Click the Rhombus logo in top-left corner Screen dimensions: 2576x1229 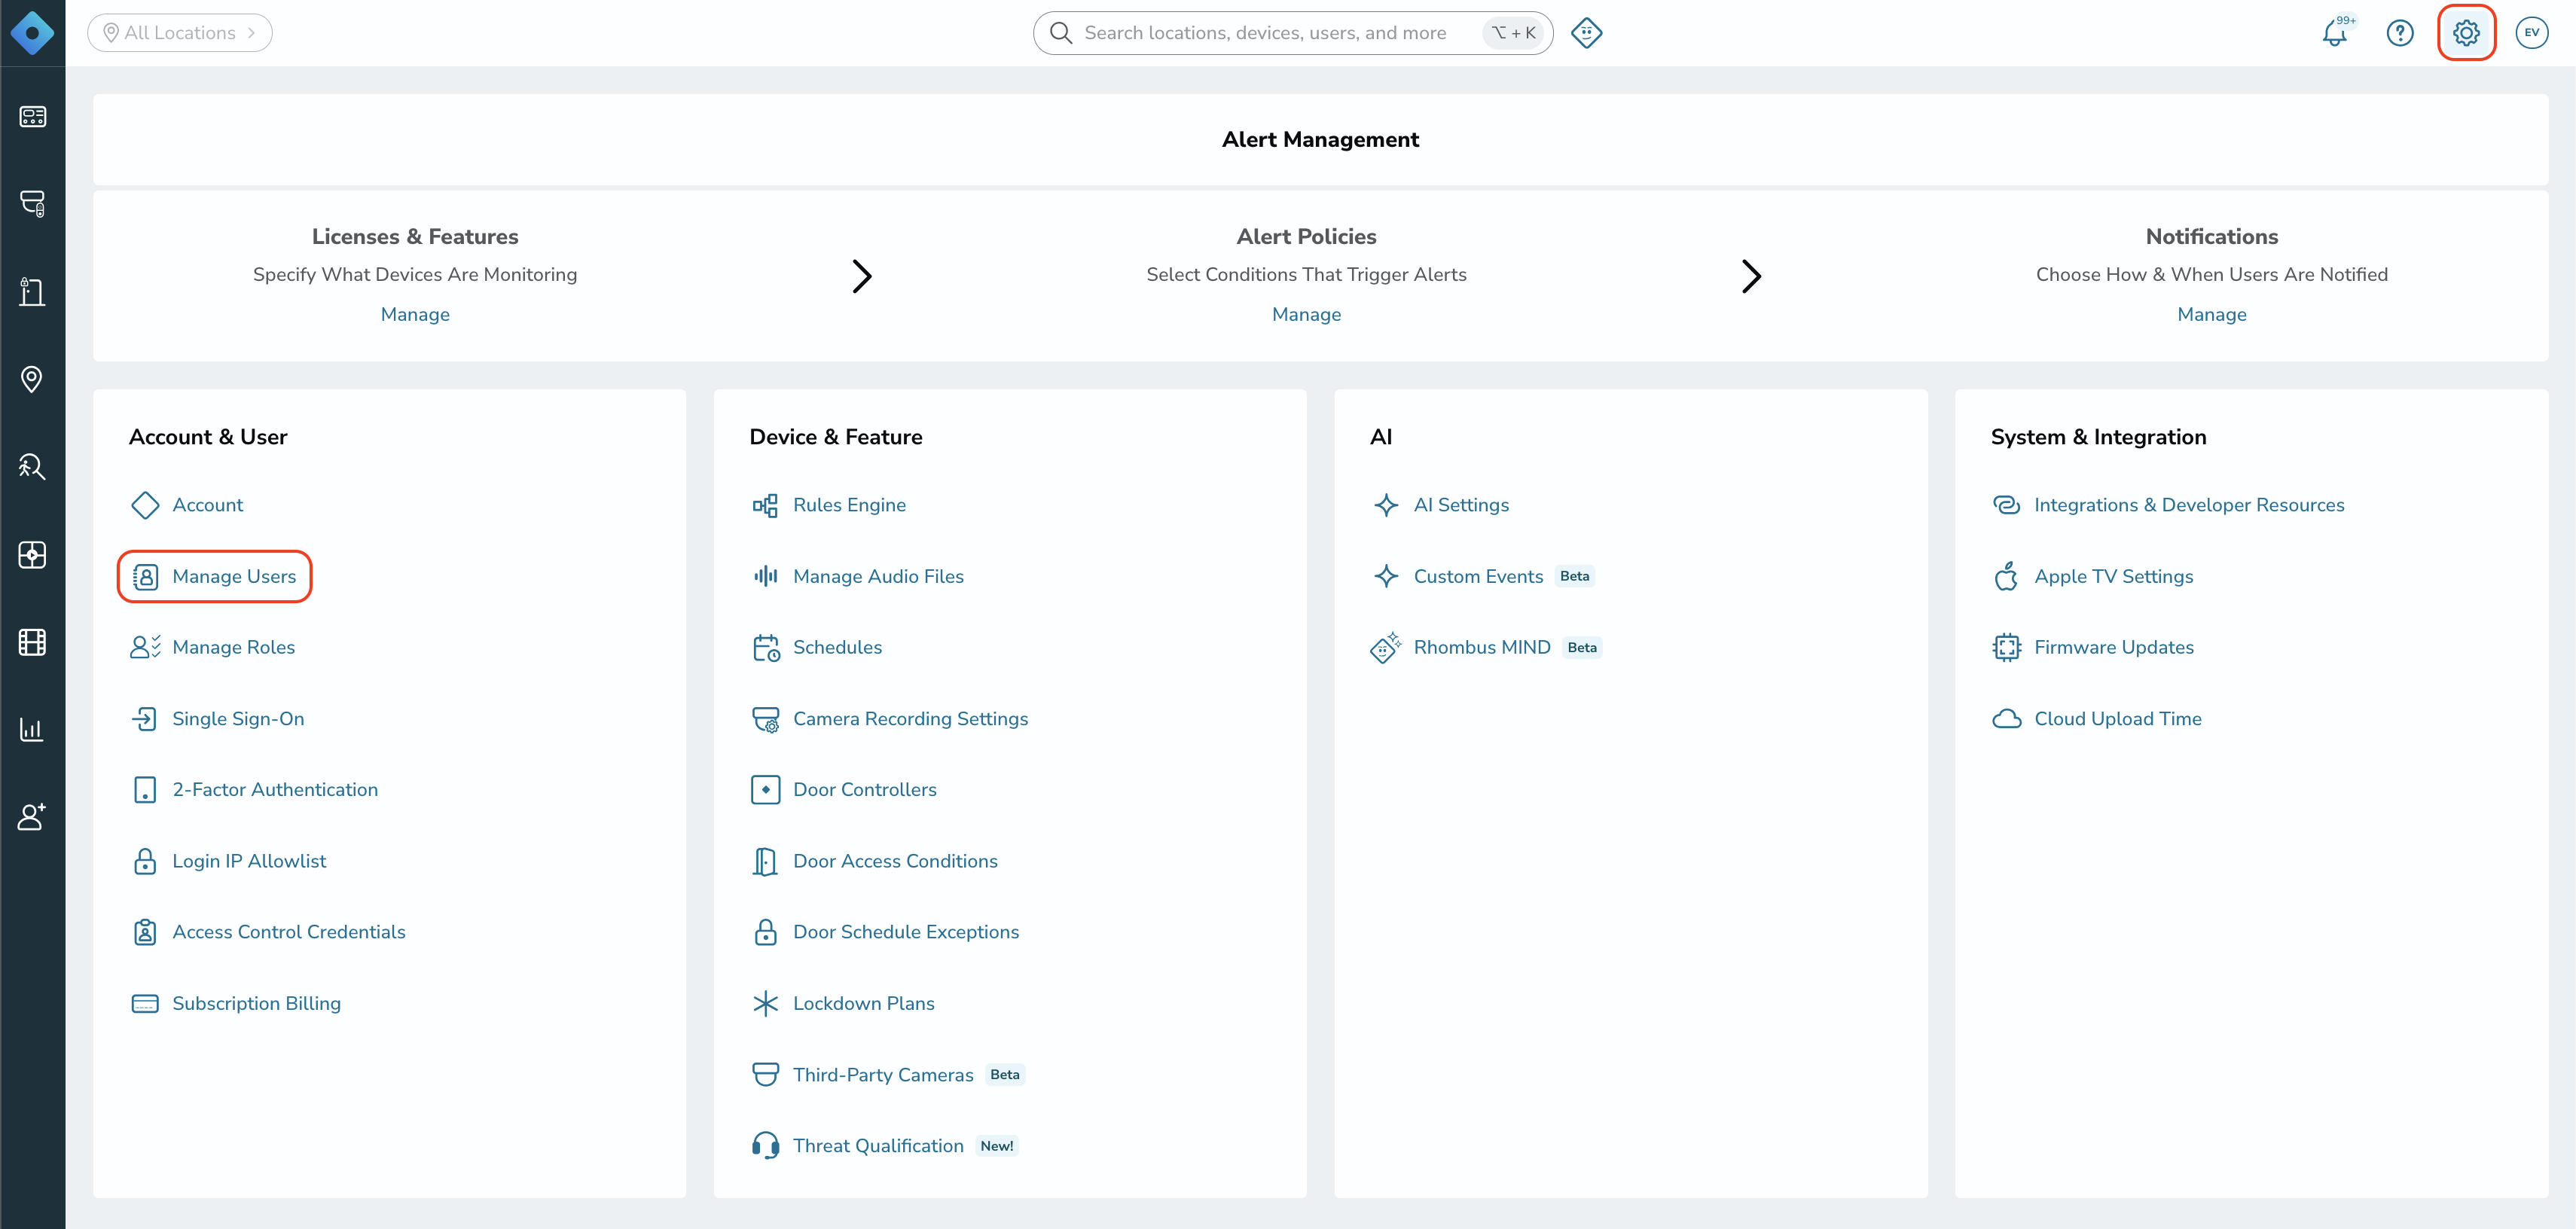pyautogui.click(x=32, y=33)
